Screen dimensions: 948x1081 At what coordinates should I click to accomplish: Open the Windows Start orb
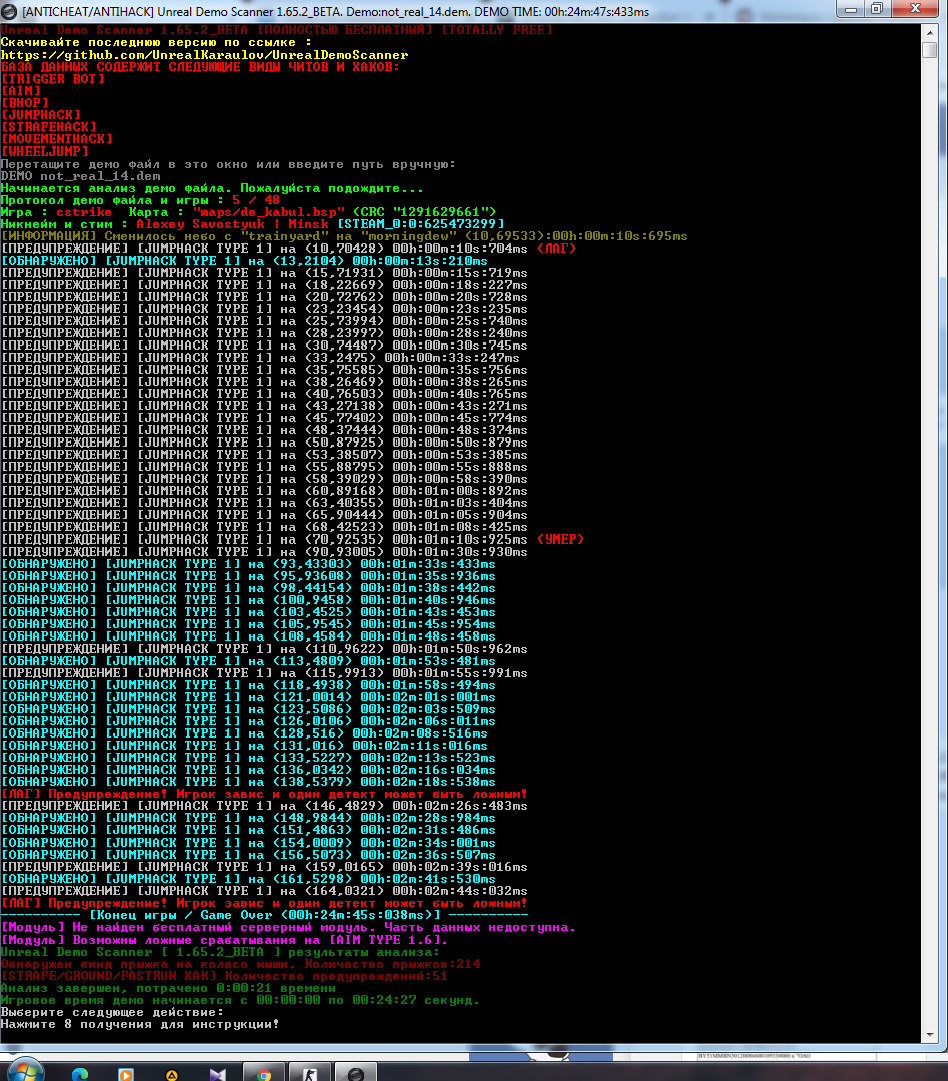[26, 1071]
